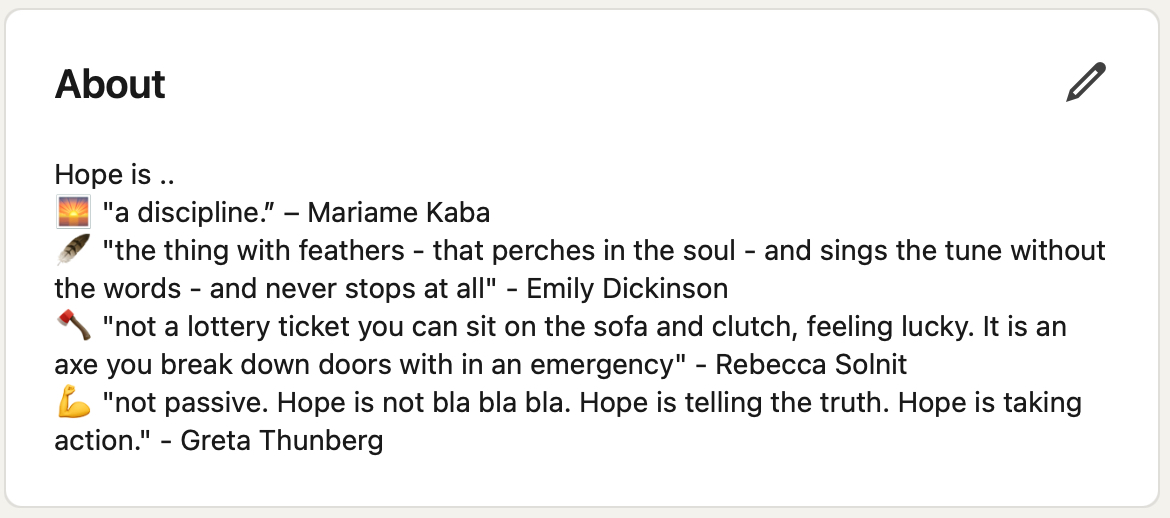1170x518 pixels.
Task: Click the pencil edit icon
Action: pyautogui.click(x=1086, y=83)
